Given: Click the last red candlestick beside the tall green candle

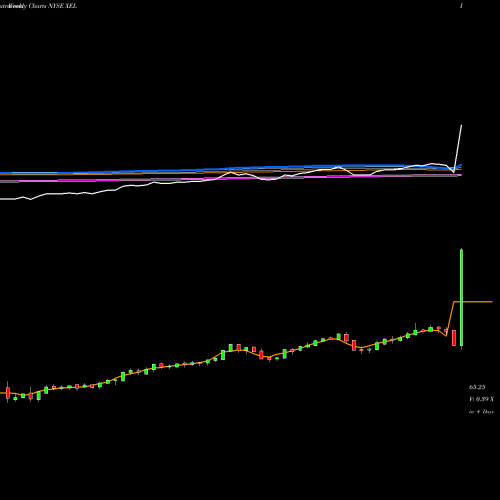Looking at the screenshot, I should coord(454,338).
